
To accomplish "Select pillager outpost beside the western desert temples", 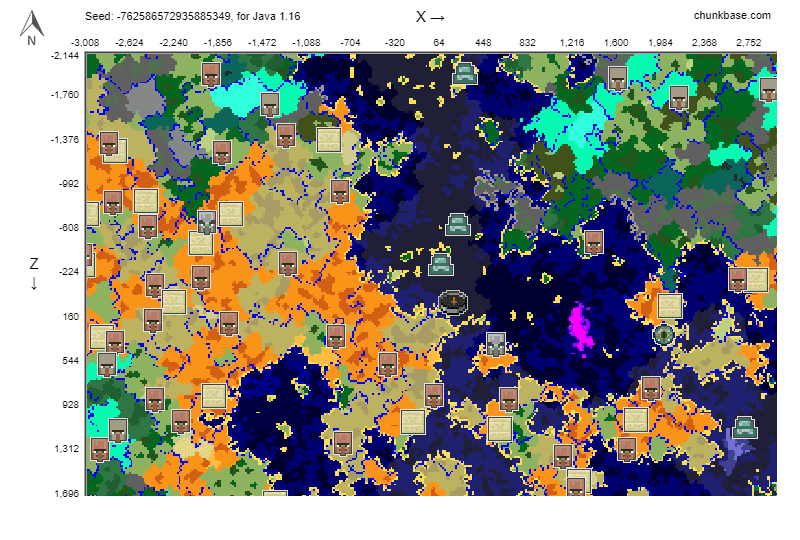I will pyautogui.click(x=207, y=223).
